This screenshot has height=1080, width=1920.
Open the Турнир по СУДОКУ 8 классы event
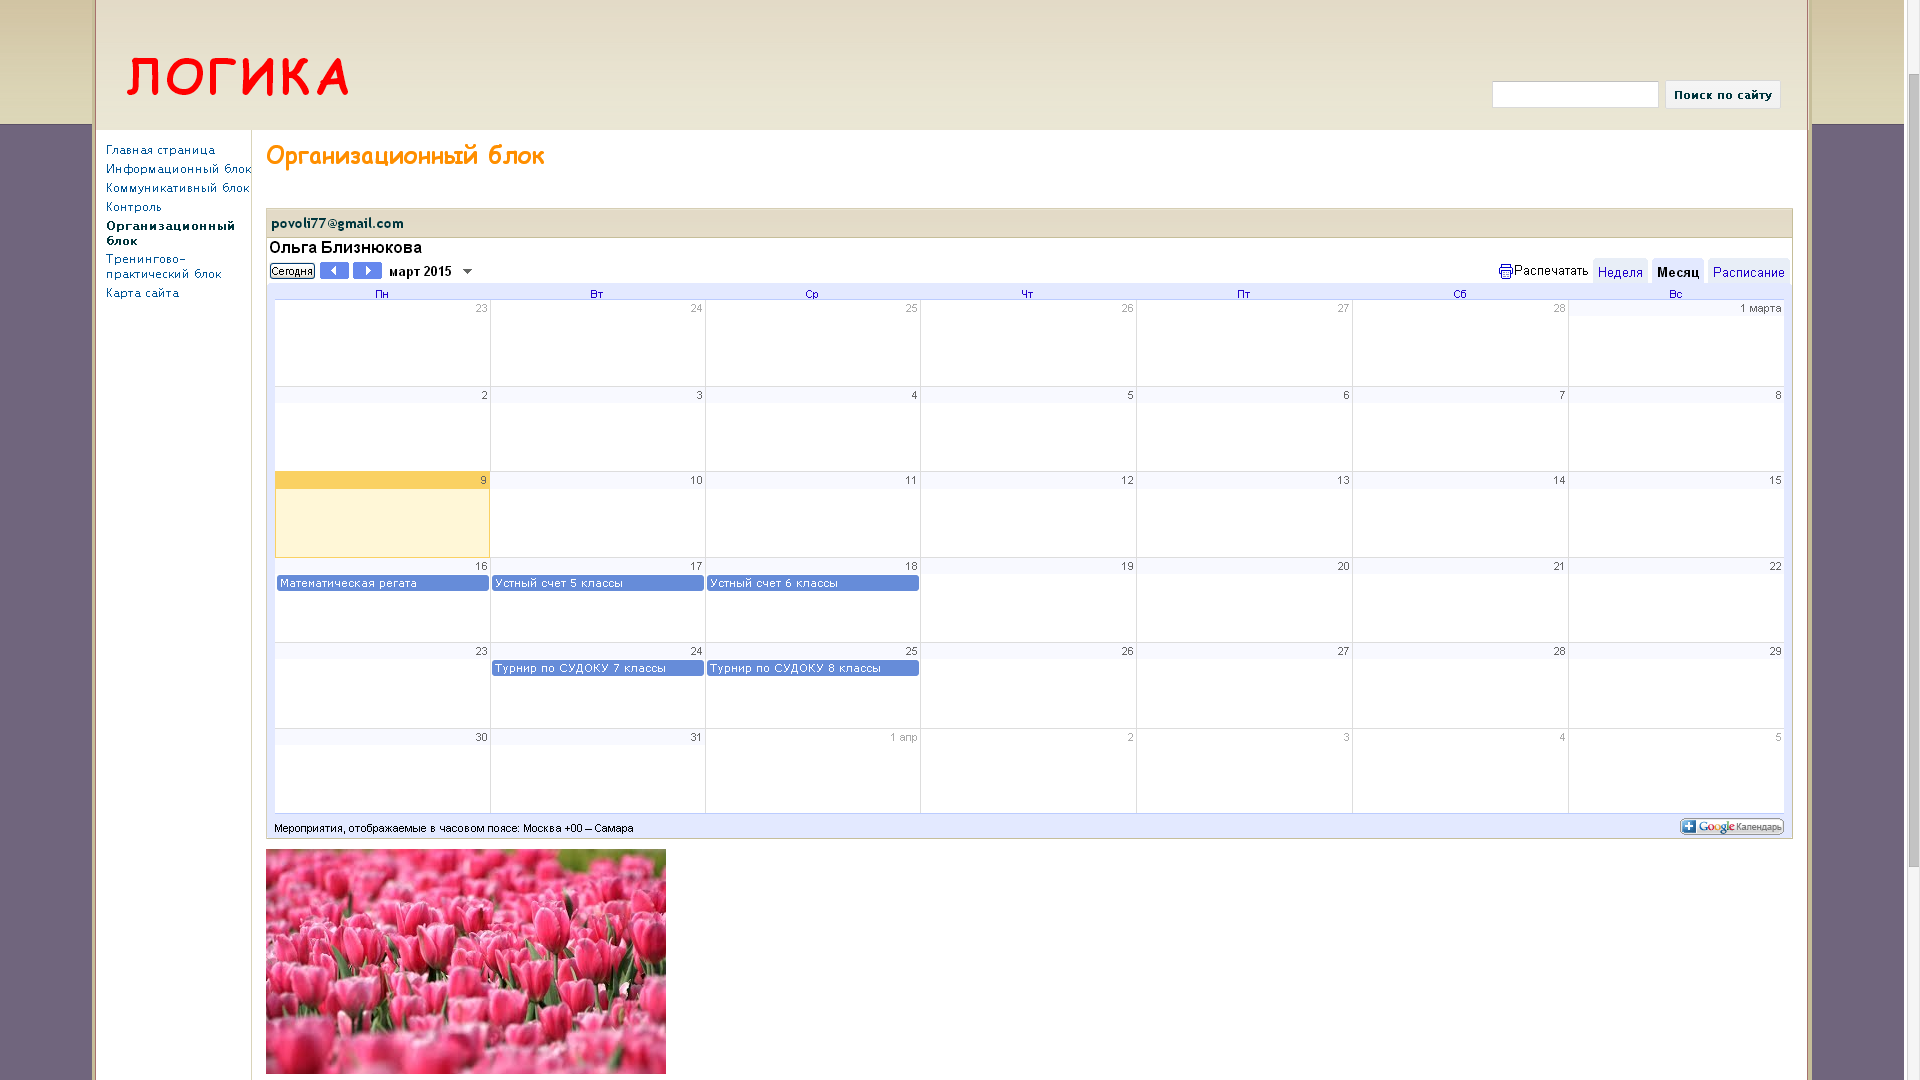click(812, 668)
